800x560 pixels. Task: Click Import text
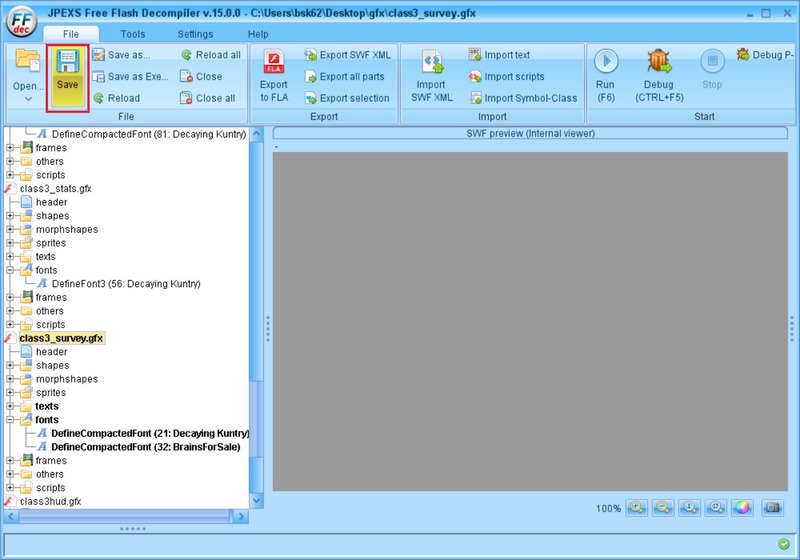(499, 55)
